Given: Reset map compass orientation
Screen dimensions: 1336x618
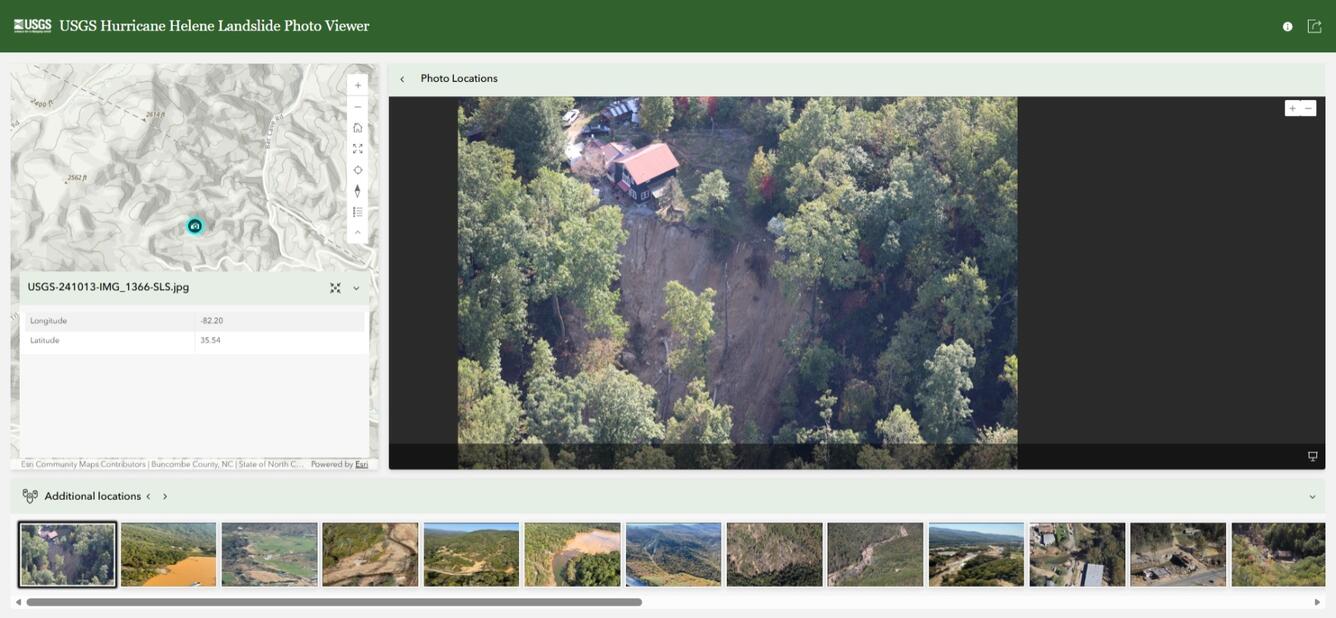Looking at the screenshot, I should coord(357,191).
